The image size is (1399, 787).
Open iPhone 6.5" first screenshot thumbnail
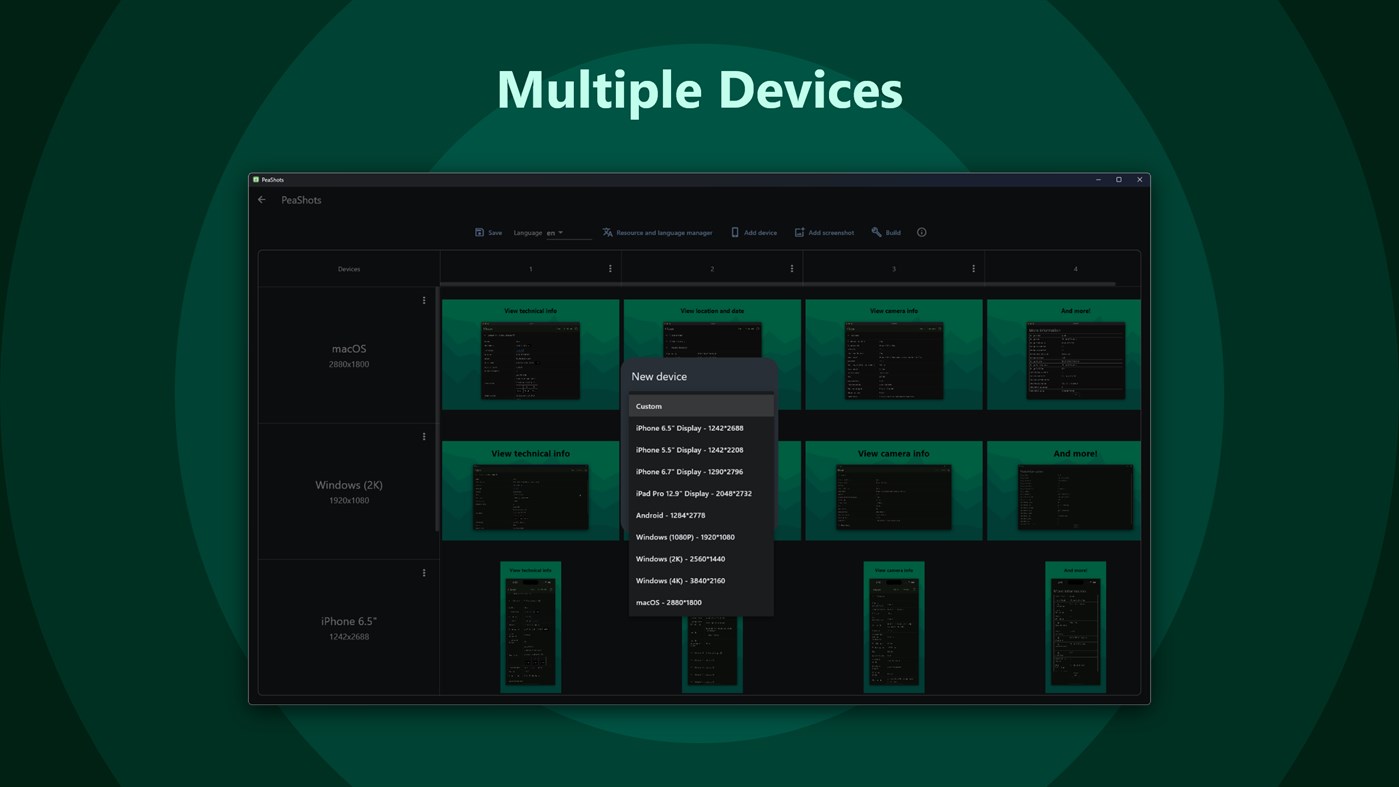pyautogui.click(x=531, y=627)
